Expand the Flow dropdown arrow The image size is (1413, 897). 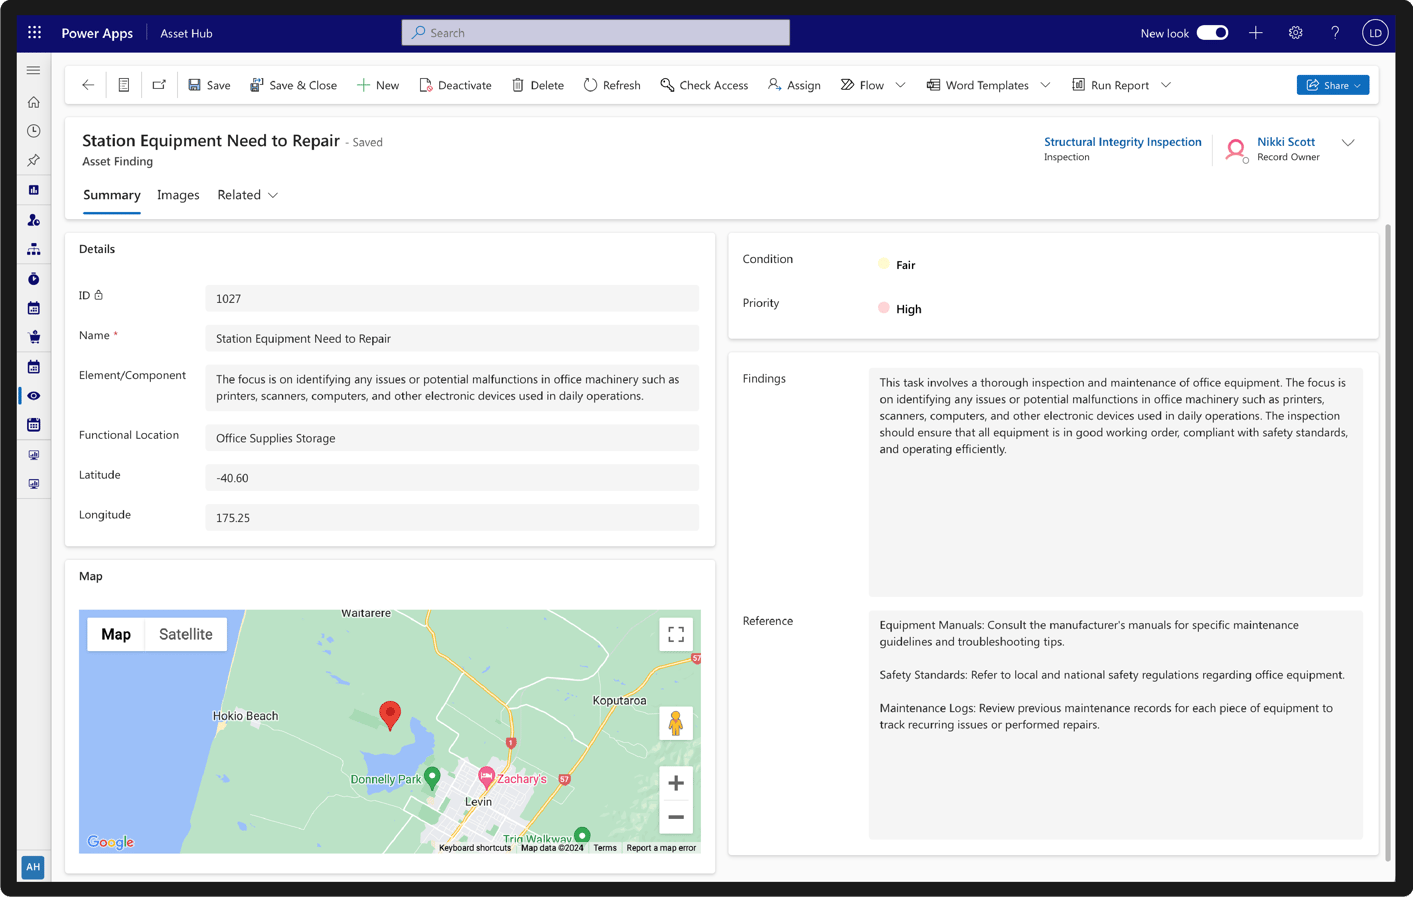click(x=901, y=85)
